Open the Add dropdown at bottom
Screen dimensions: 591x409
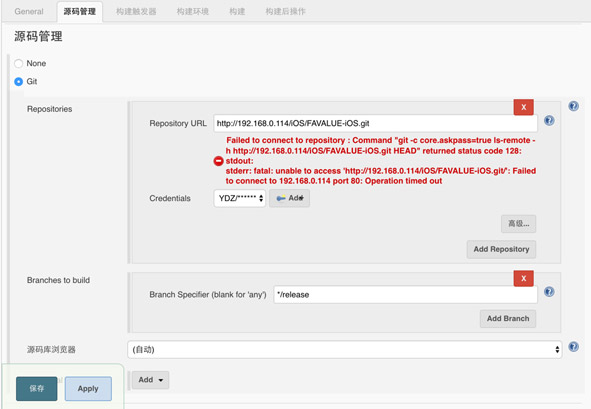coord(150,380)
